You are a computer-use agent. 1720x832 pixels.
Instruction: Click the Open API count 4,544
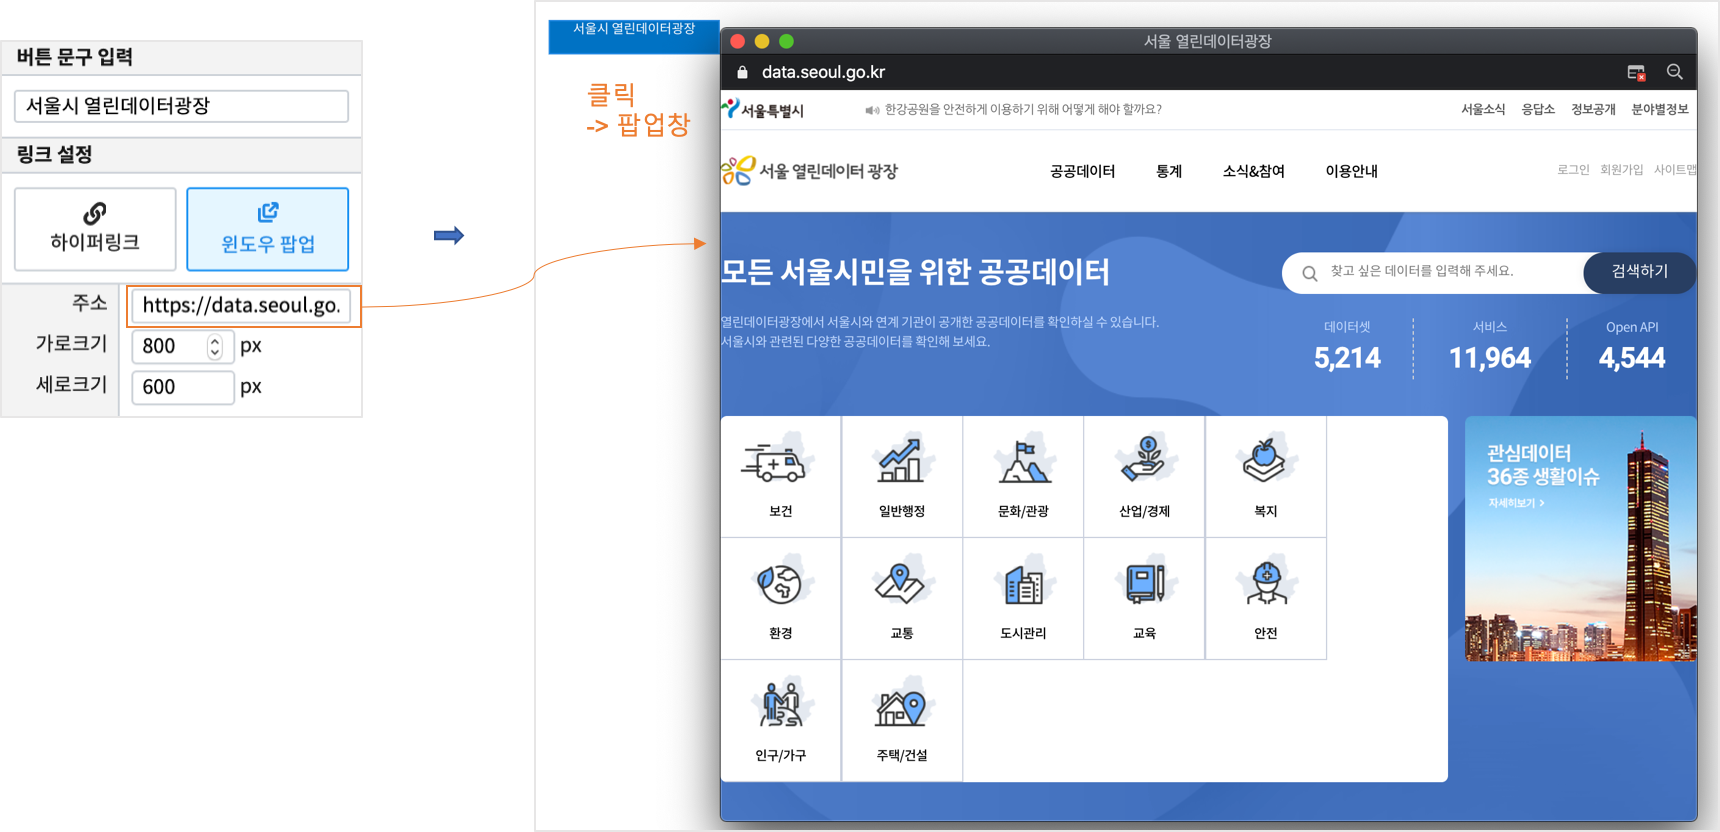(x=1631, y=357)
